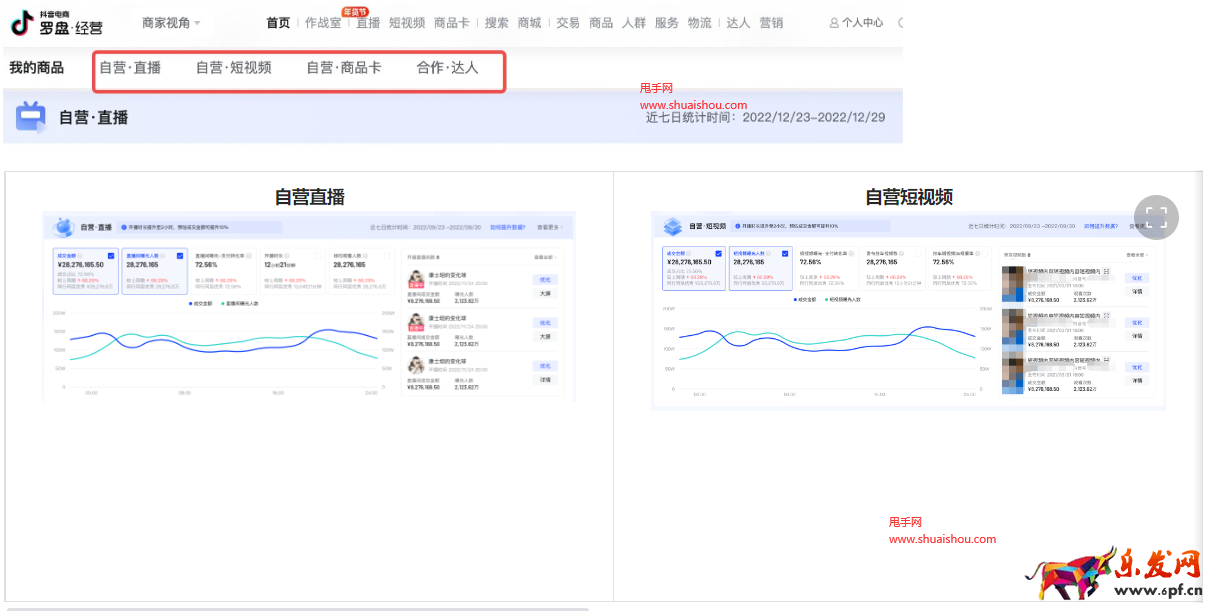This screenshot has height=611, width=1213.
Task: Click info icon beside 直播间曝光人数
Action: (162, 255)
